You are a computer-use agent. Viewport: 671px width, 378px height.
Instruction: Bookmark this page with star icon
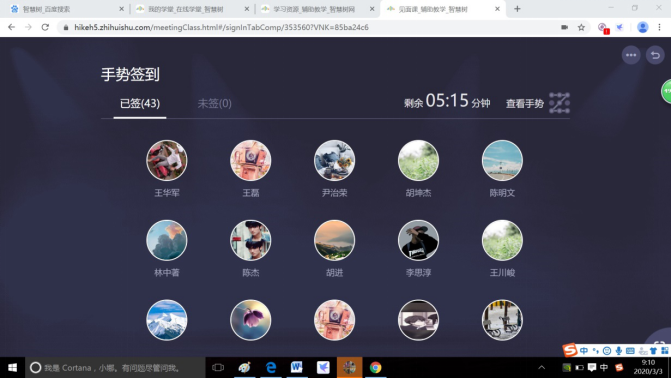click(x=581, y=27)
